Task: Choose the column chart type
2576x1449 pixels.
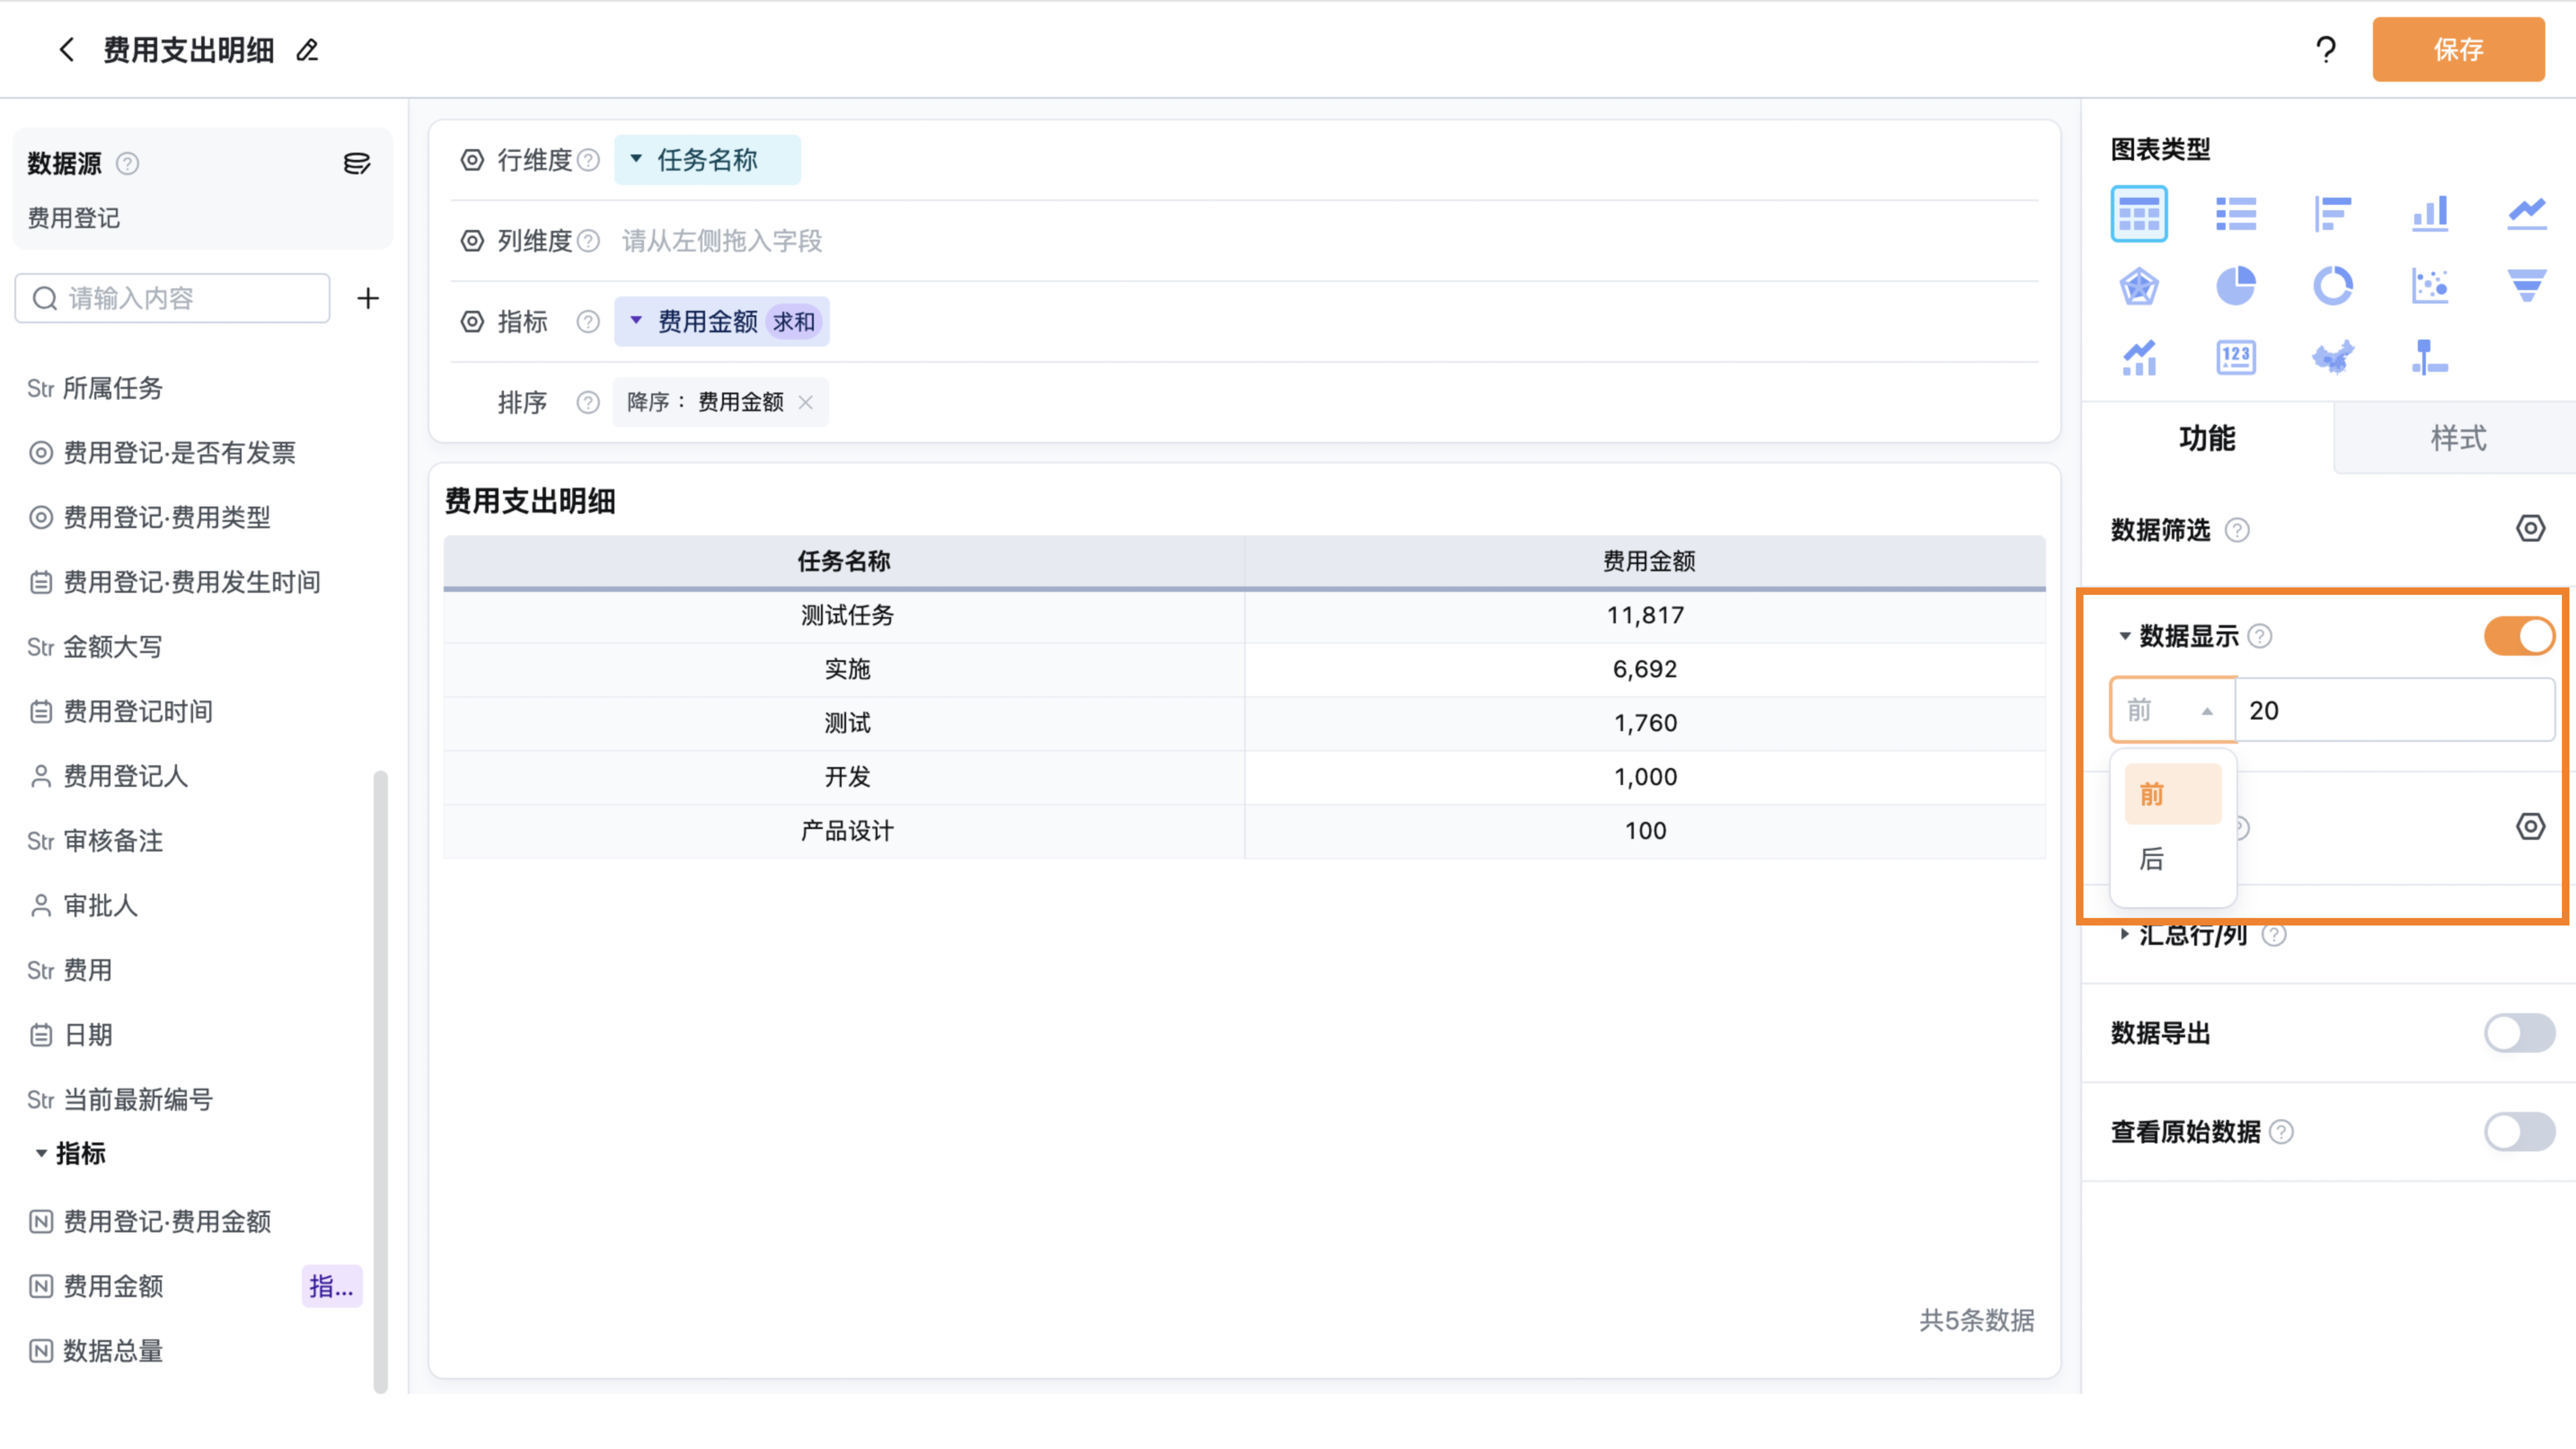Action: (2430, 214)
